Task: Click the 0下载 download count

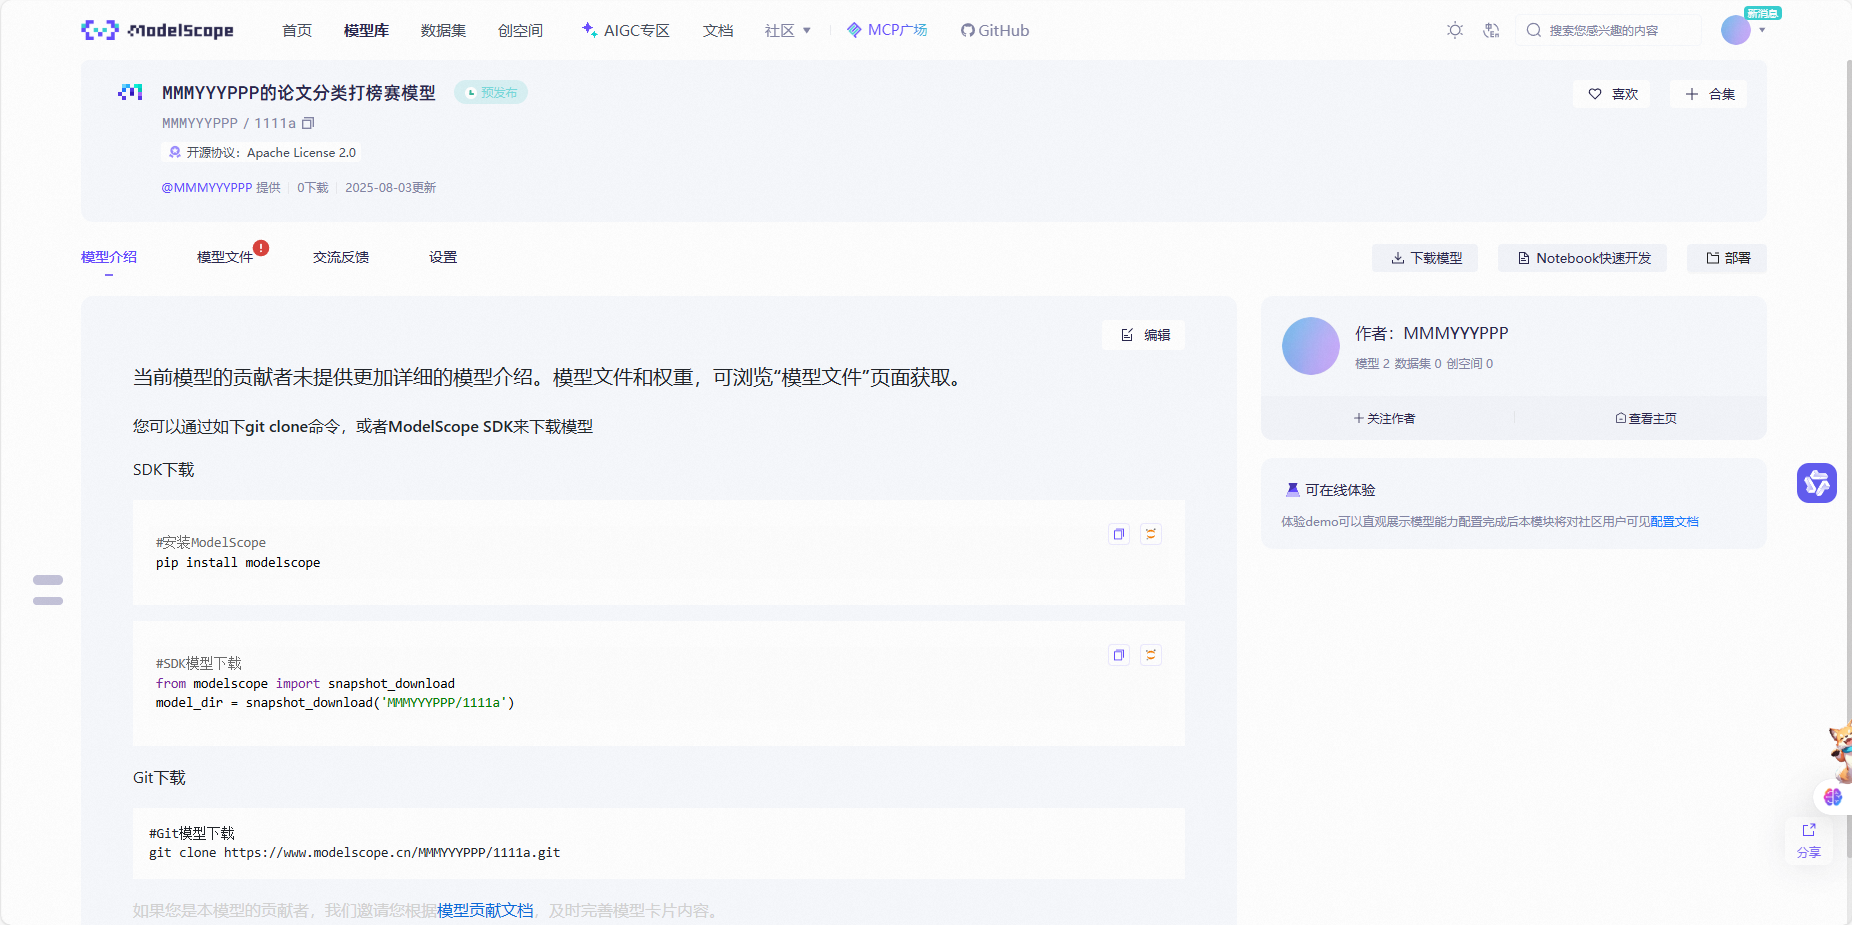Action: coord(313,187)
